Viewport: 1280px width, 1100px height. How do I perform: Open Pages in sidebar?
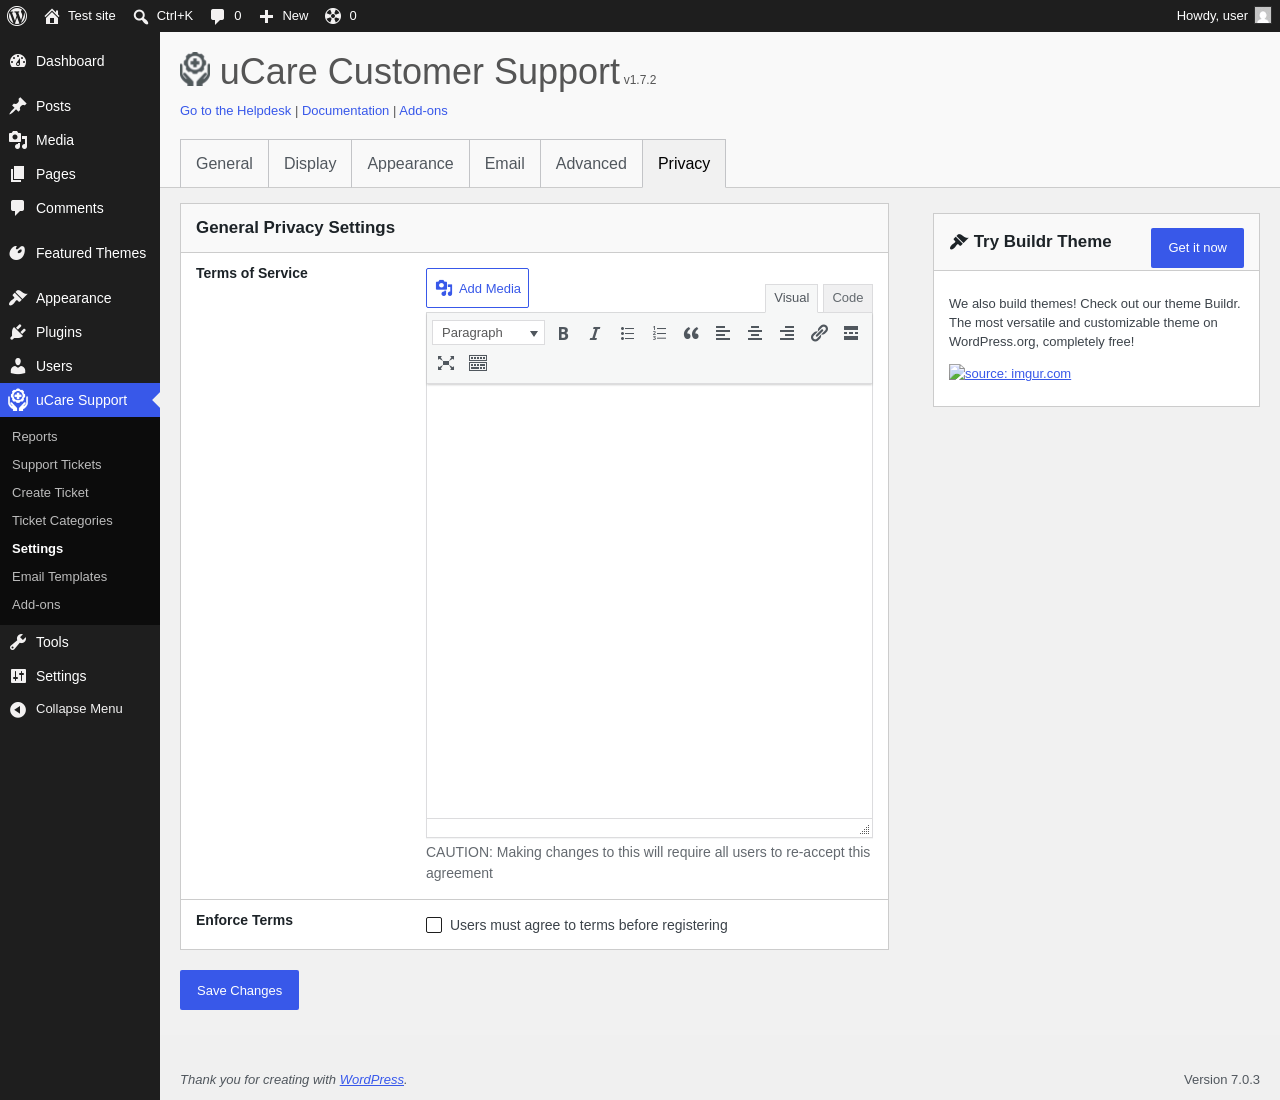(x=80, y=174)
